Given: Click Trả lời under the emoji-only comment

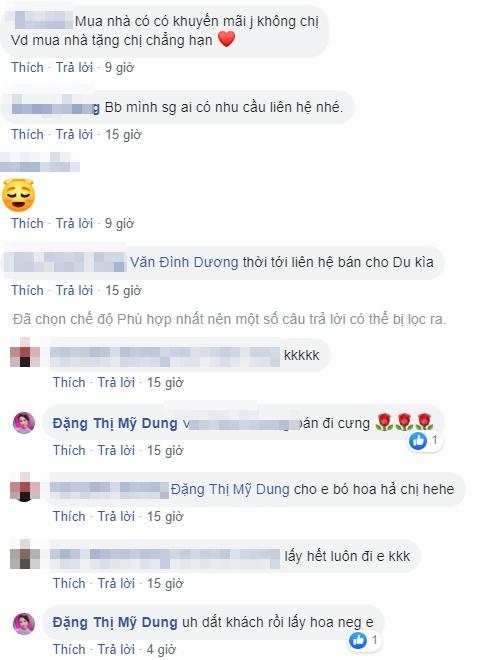Looking at the screenshot, I should coord(75,224).
